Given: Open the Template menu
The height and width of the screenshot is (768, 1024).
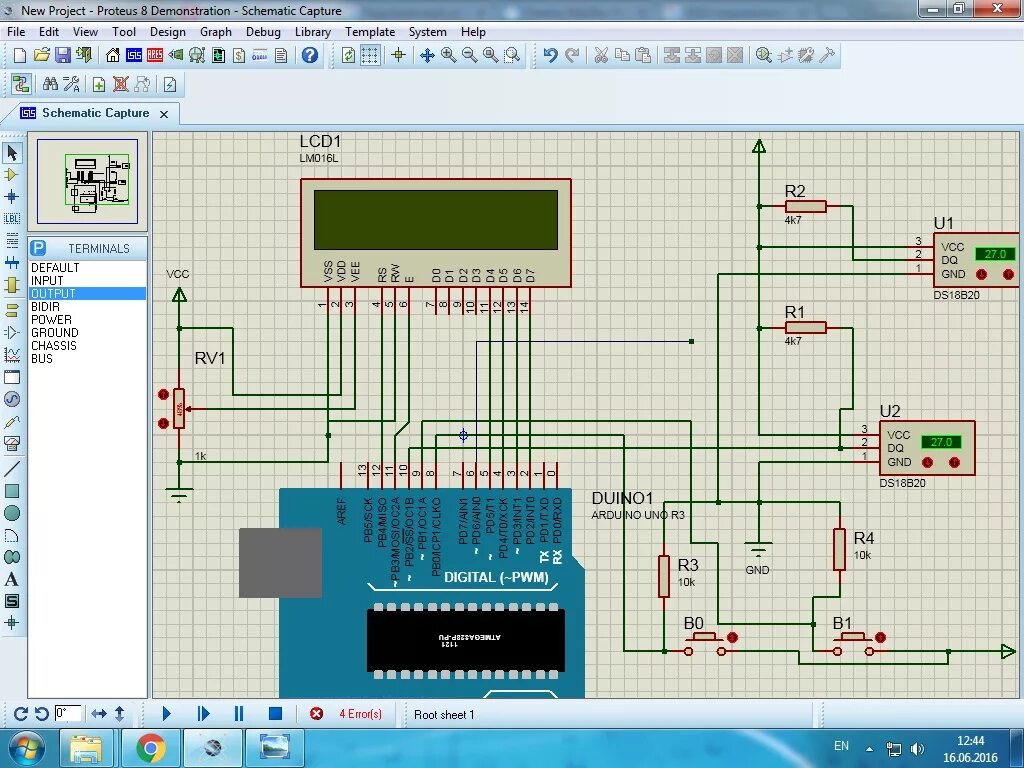Looking at the screenshot, I should click(370, 31).
